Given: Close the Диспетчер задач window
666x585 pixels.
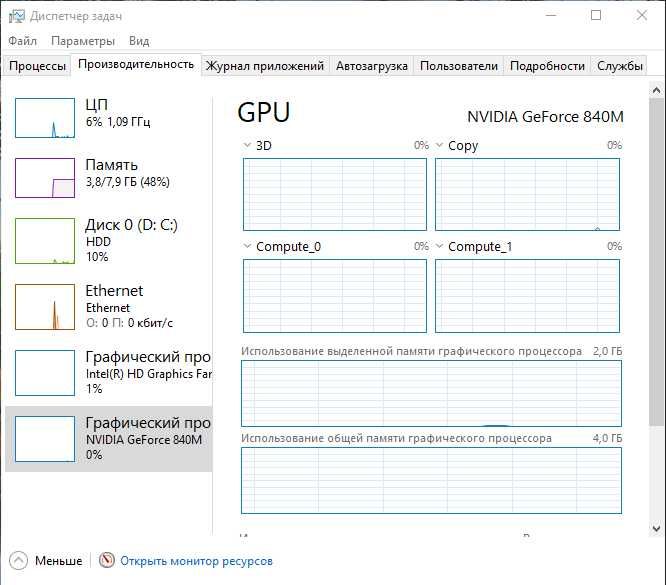Looking at the screenshot, I should (x=641, y=16).
